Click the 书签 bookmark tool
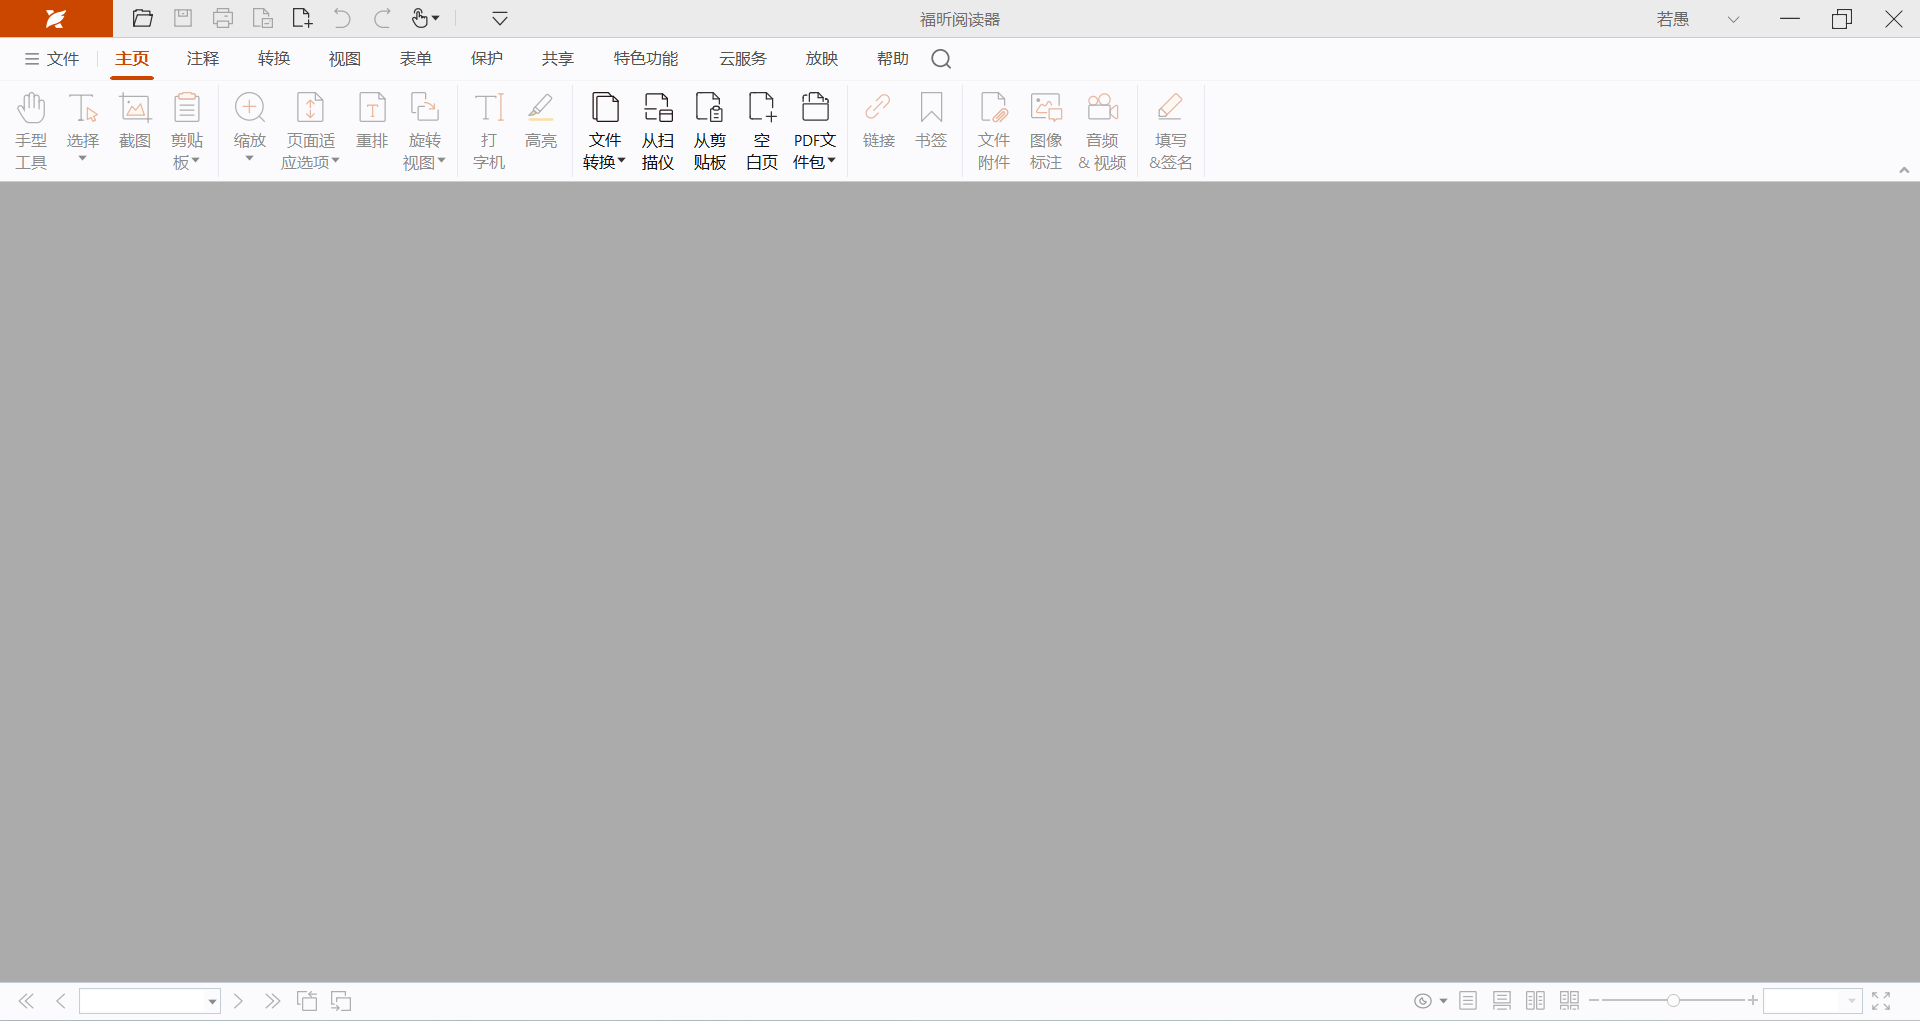 (931, 121)
